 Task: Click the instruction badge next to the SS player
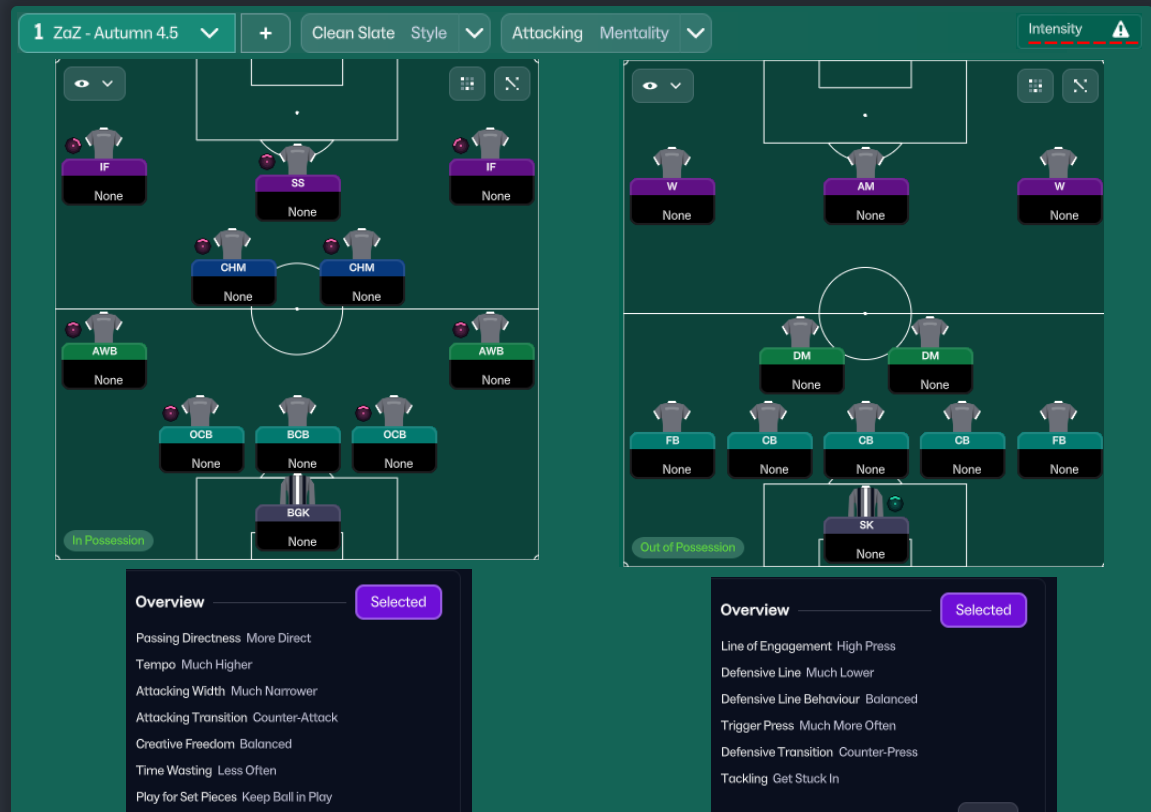click(x=267, y=161)
